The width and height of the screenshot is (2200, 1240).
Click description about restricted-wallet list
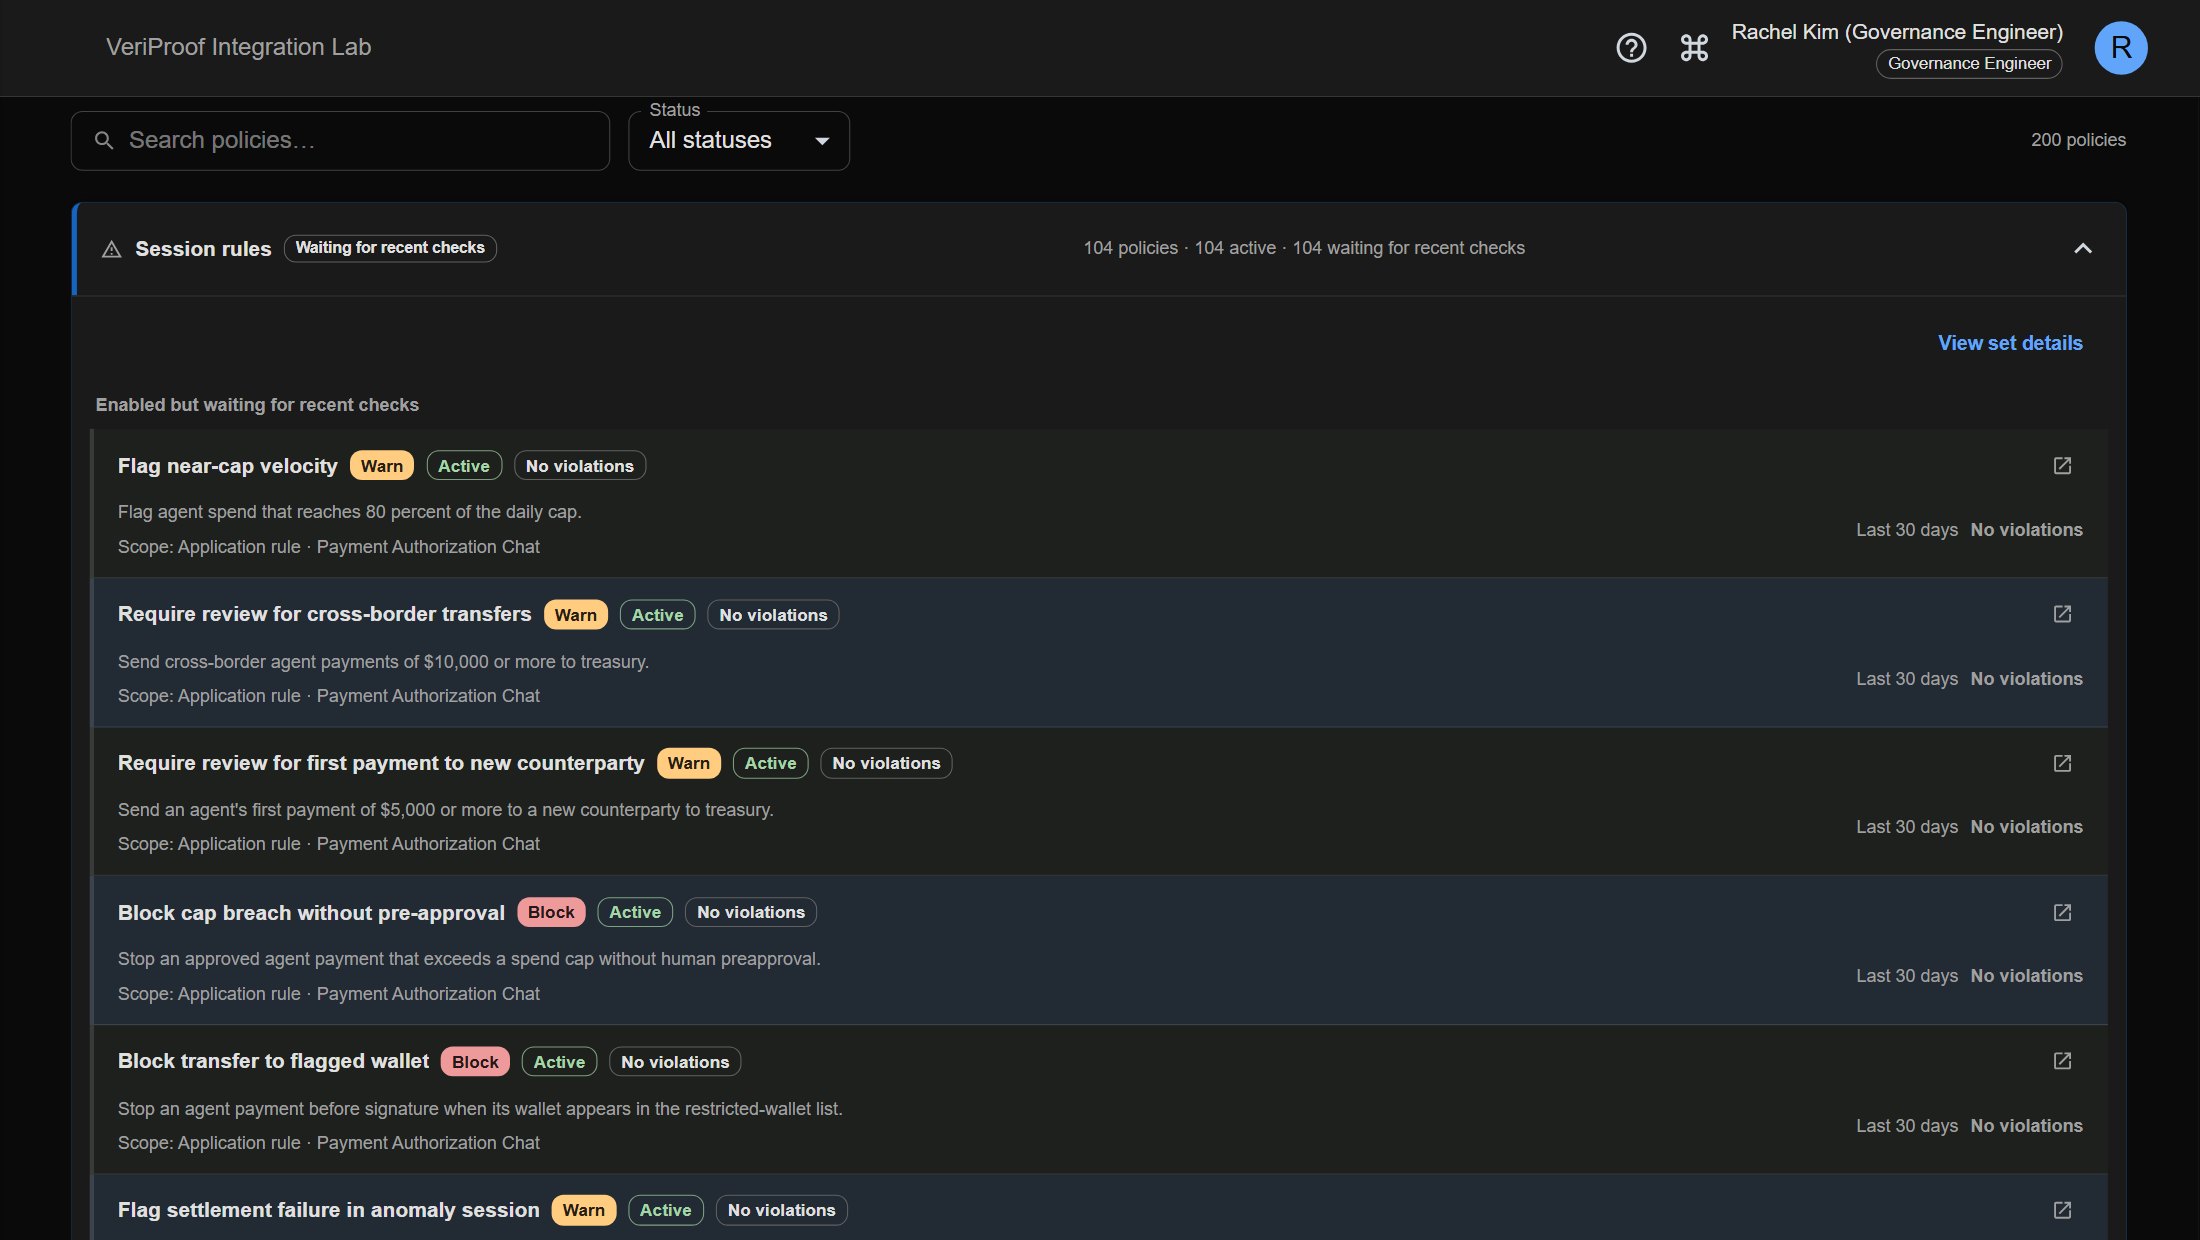[x=480, y=1109]
